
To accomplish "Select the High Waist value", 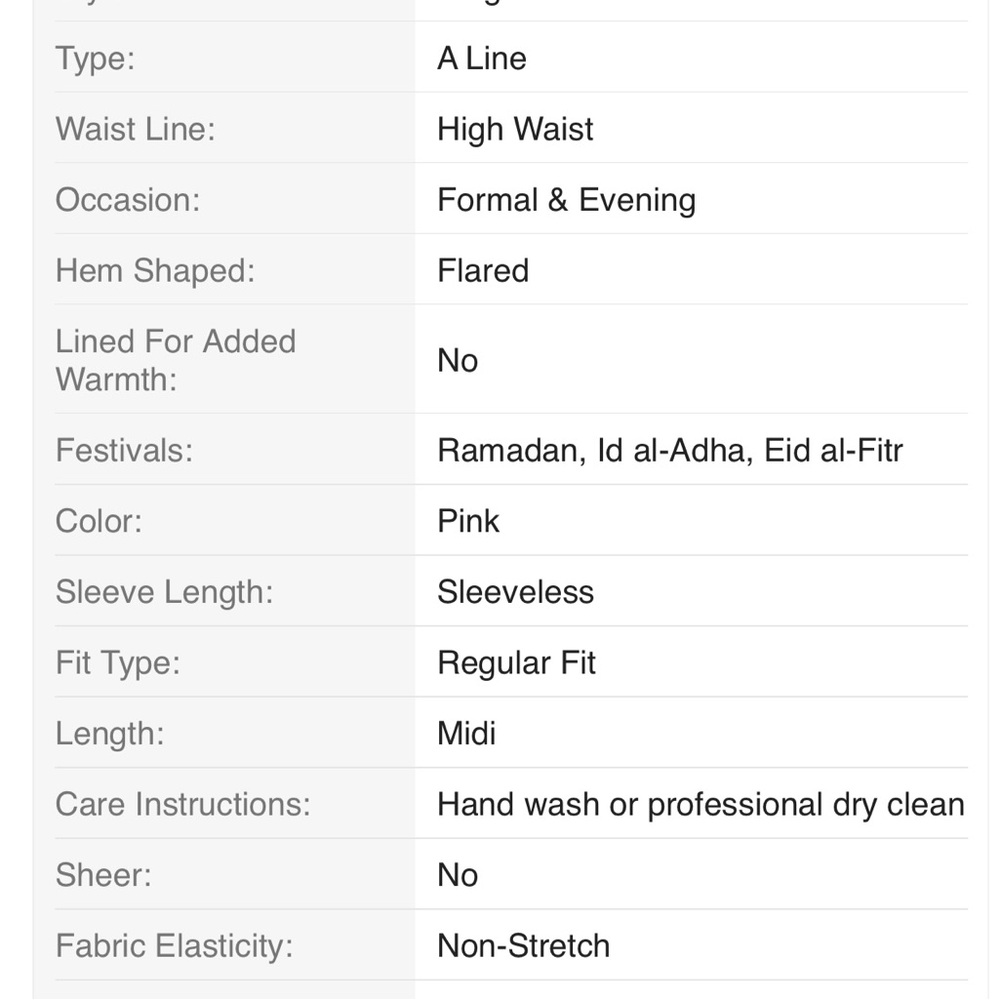I will tap(515, 129).
